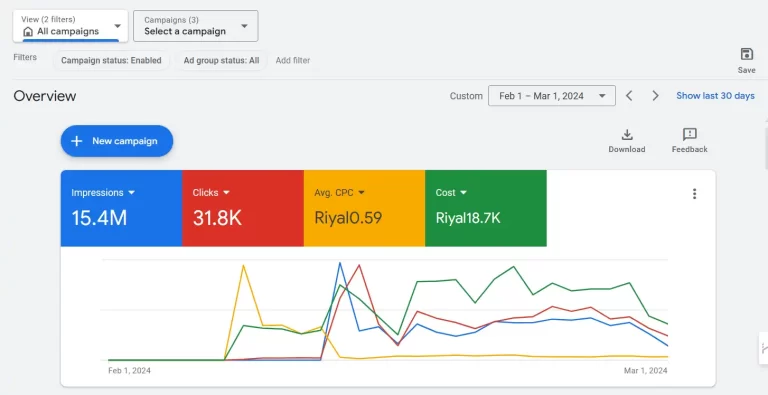Click the side panel chart tab at right edge
Image resolution: width=768 pixels, height=395 pixels.
pyautogui.click(x=763, y=348)
